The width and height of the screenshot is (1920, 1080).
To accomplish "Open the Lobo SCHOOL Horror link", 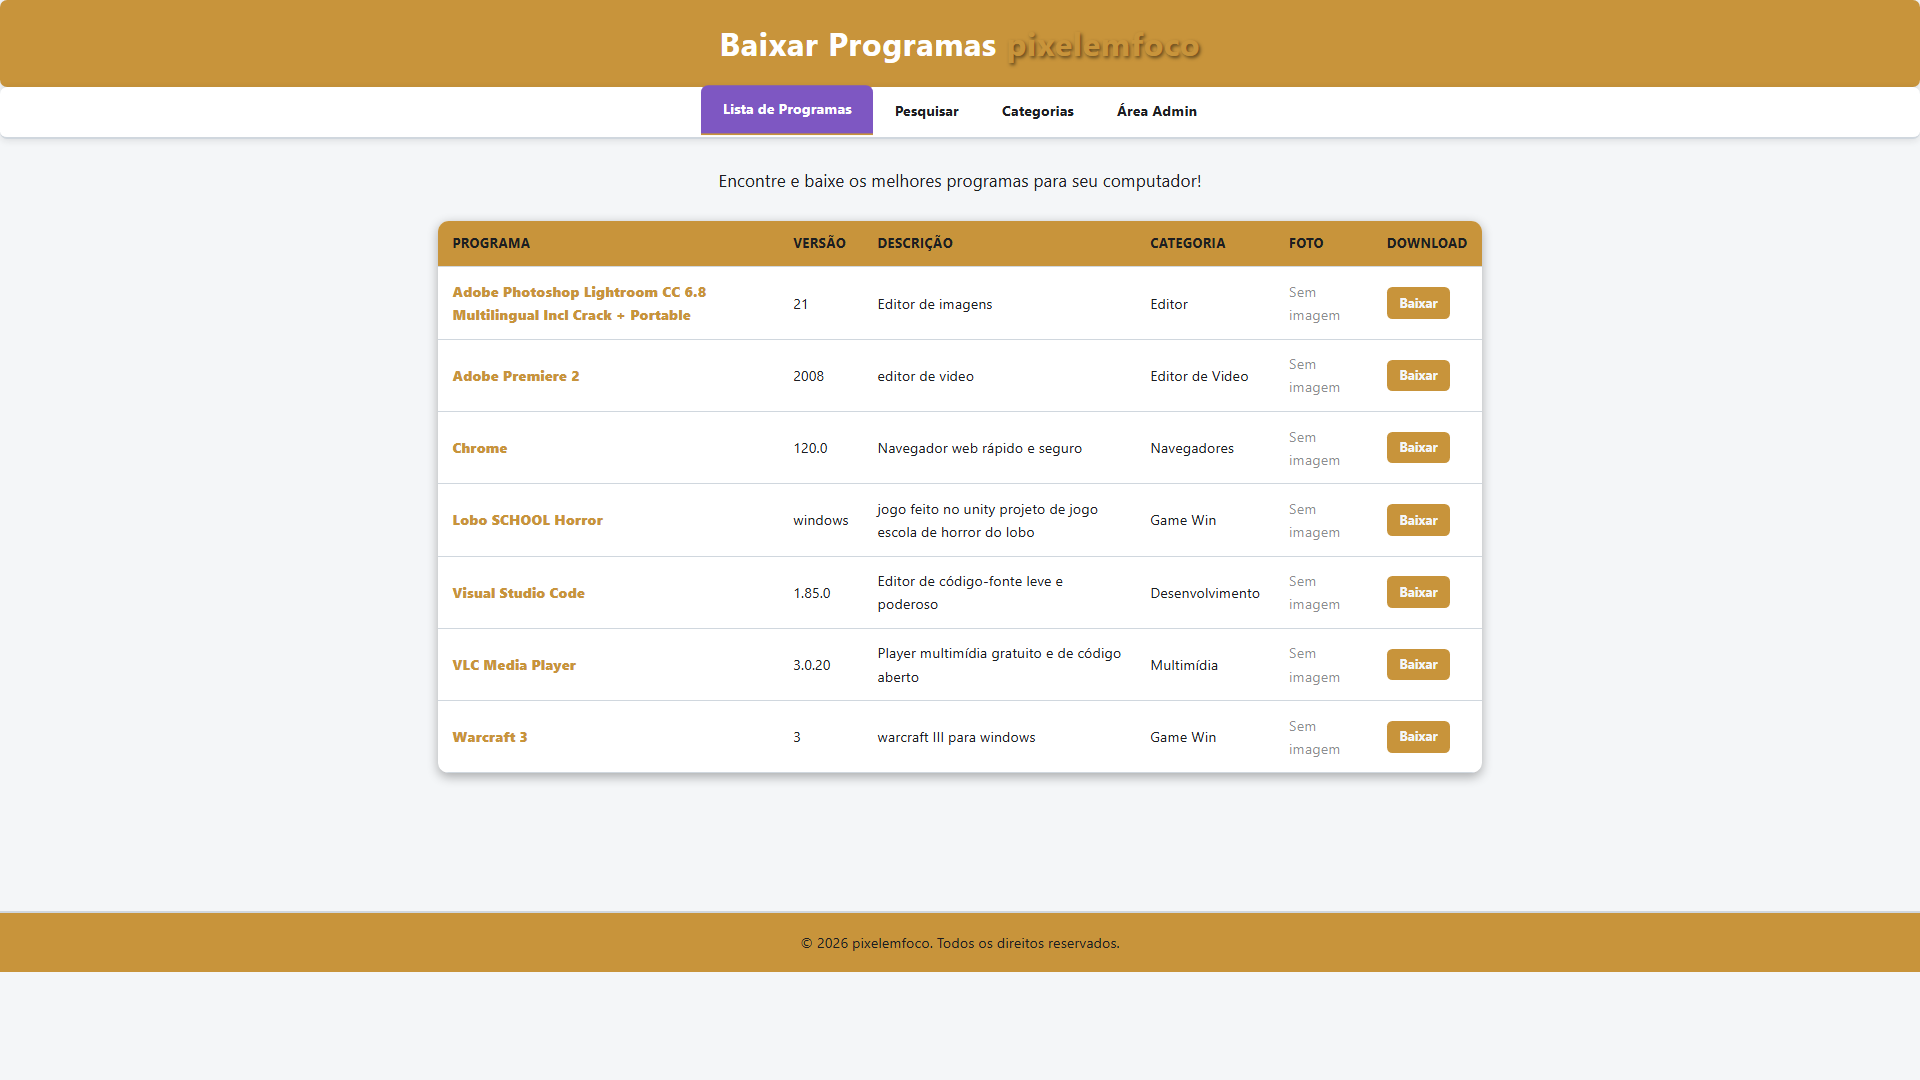I will pos(527,520).
